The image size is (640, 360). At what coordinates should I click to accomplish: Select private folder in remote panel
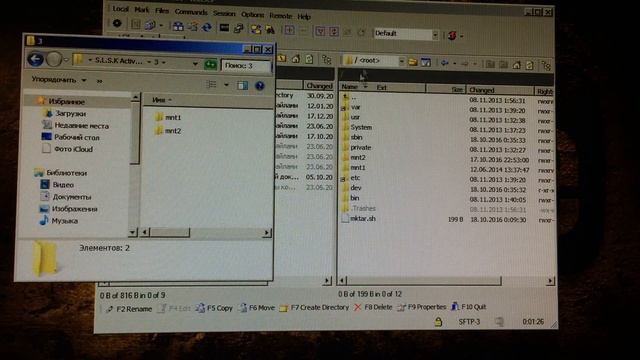356,147
